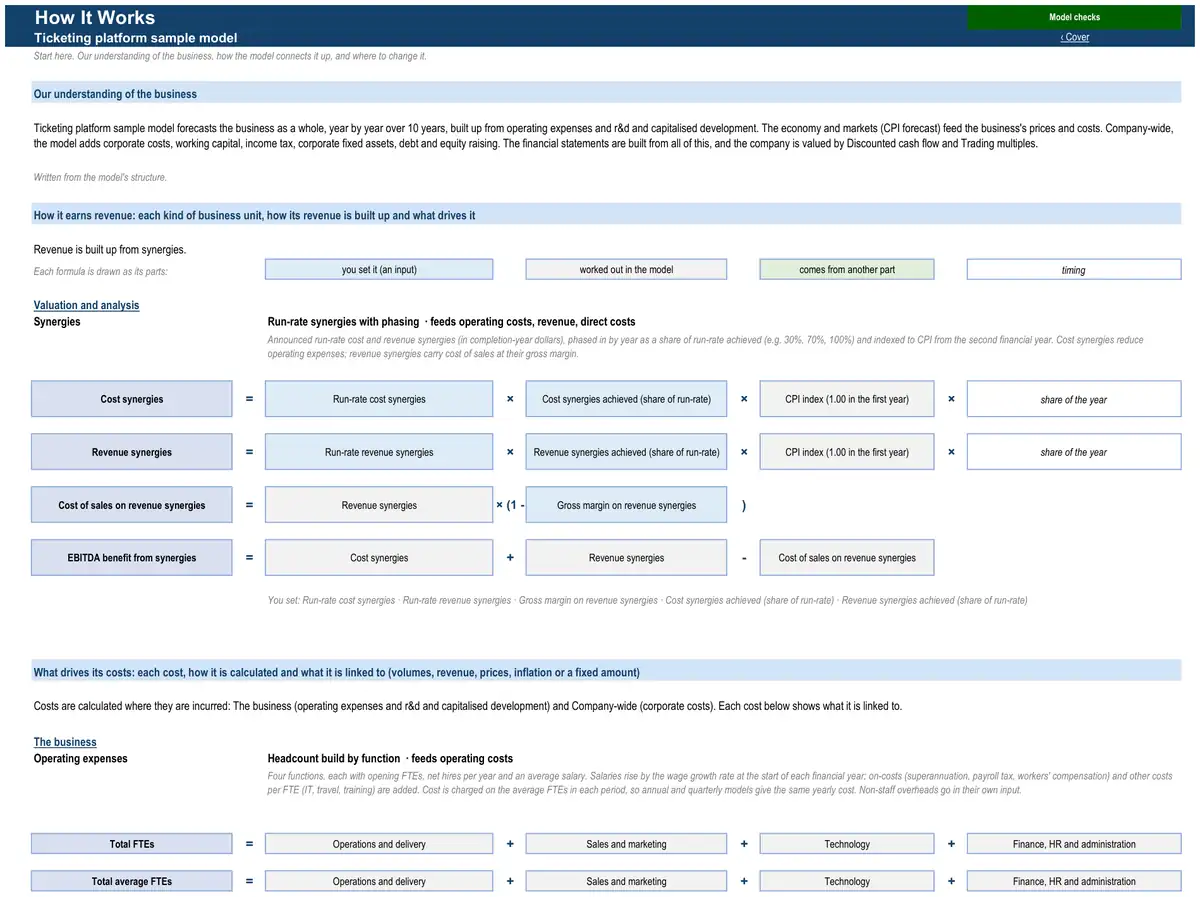This screenshot has height=897, width=1200.
Task: Click 'Operations and delivery' in Total FTEs row
Action: pyautogui.click(x=379, y=844)
